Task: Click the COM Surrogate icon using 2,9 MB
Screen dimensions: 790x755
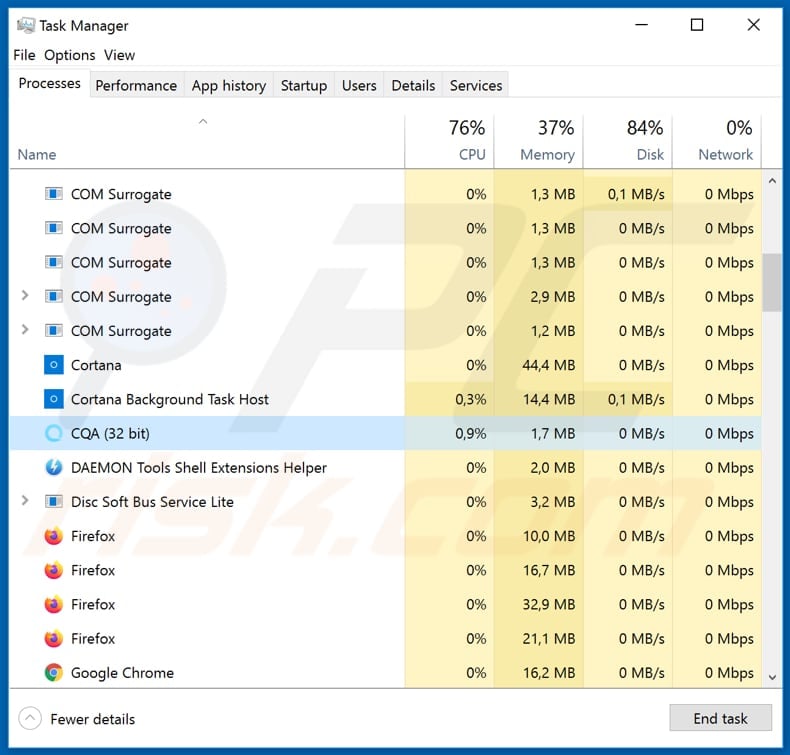Action: 53,297
